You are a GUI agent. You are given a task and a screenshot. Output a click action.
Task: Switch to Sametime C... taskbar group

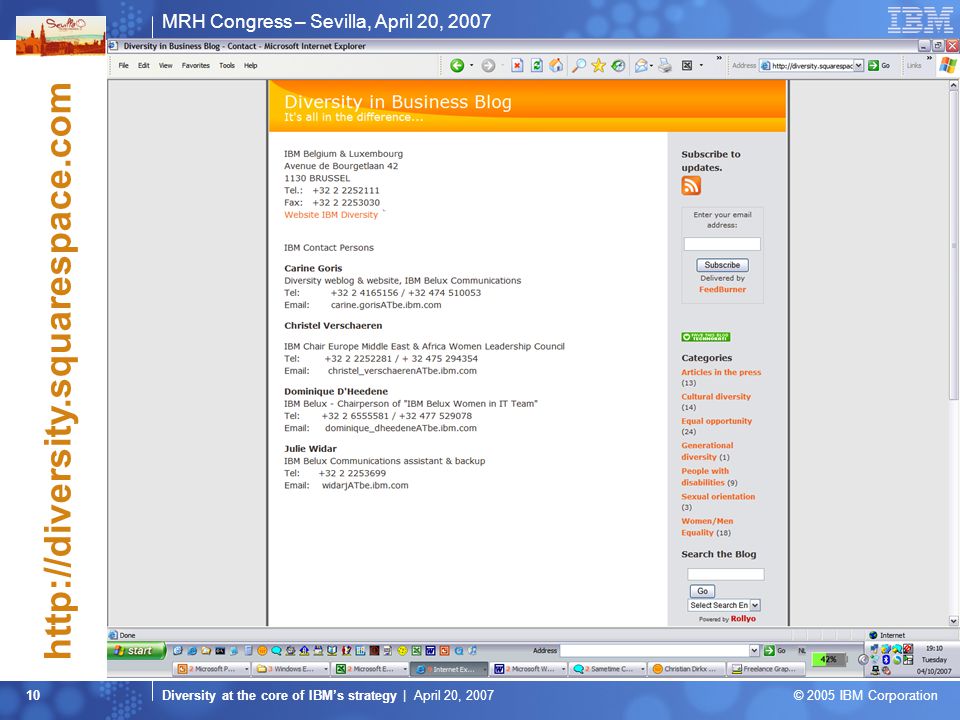coord(608,669)
